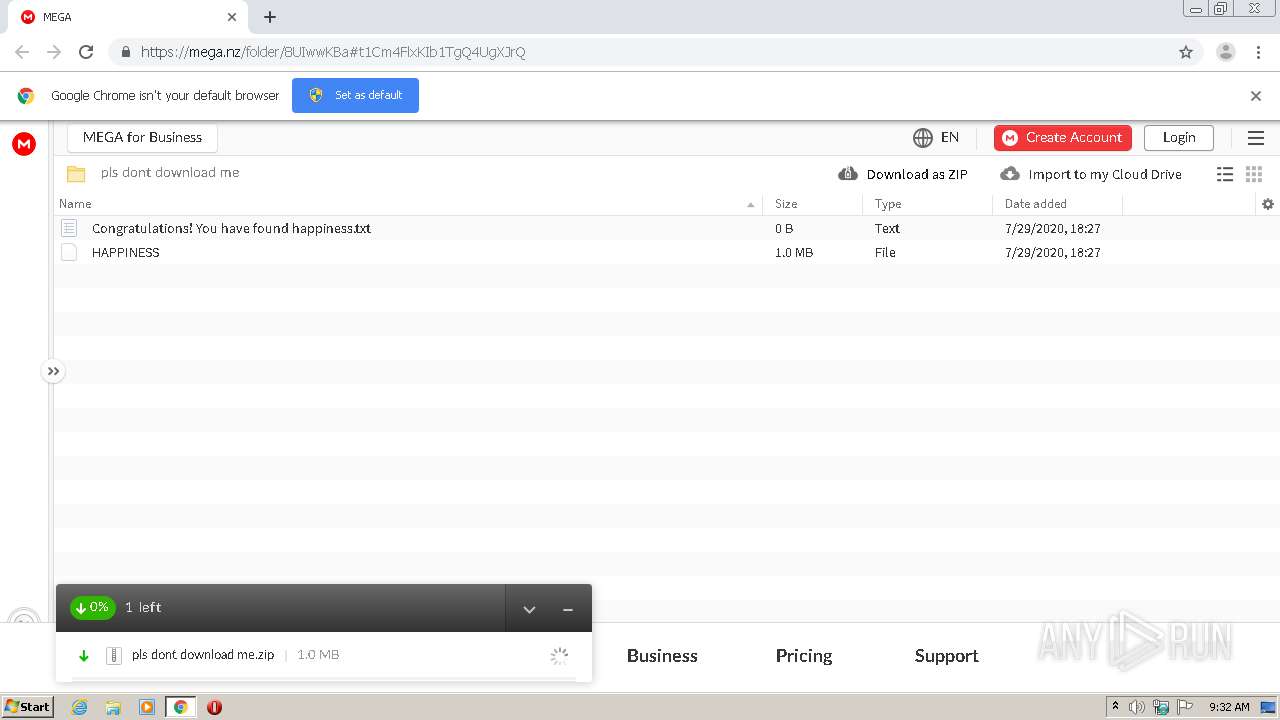1280x720 pixels.
Task: Open media player from taskbar
Action: point(147,707)
